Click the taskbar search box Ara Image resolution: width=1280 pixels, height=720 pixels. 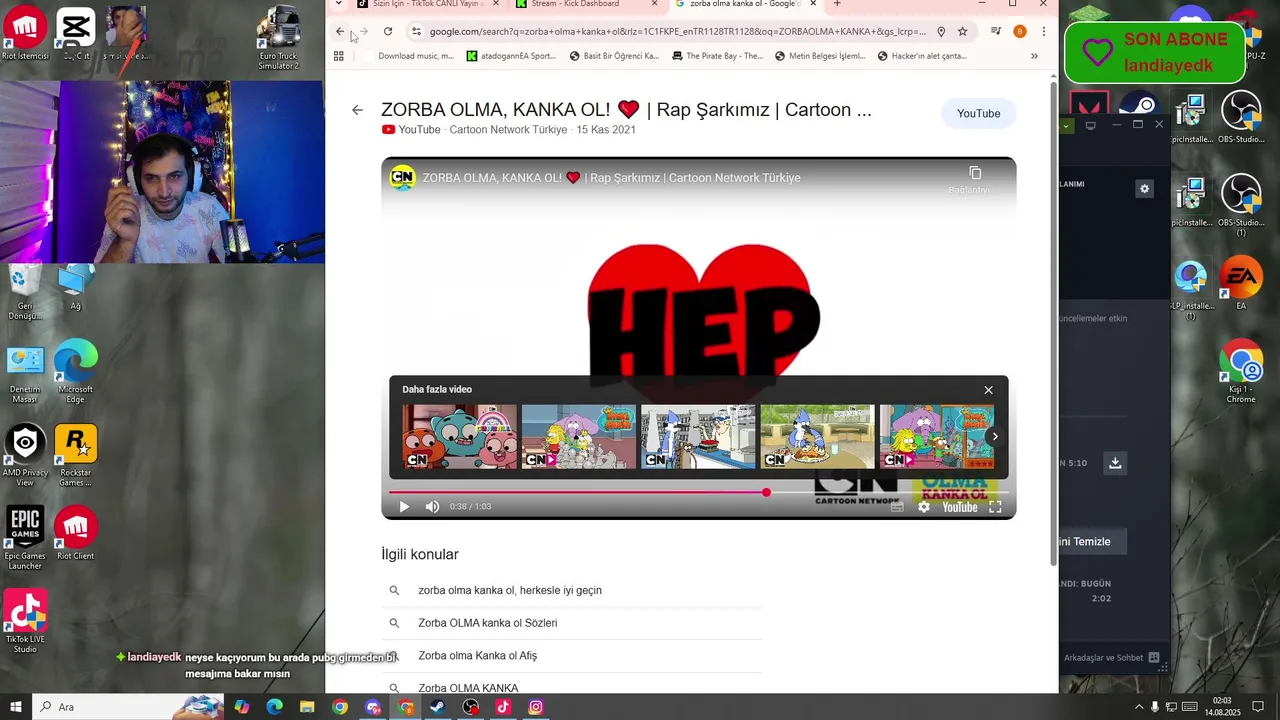click(x=128, y=707)
